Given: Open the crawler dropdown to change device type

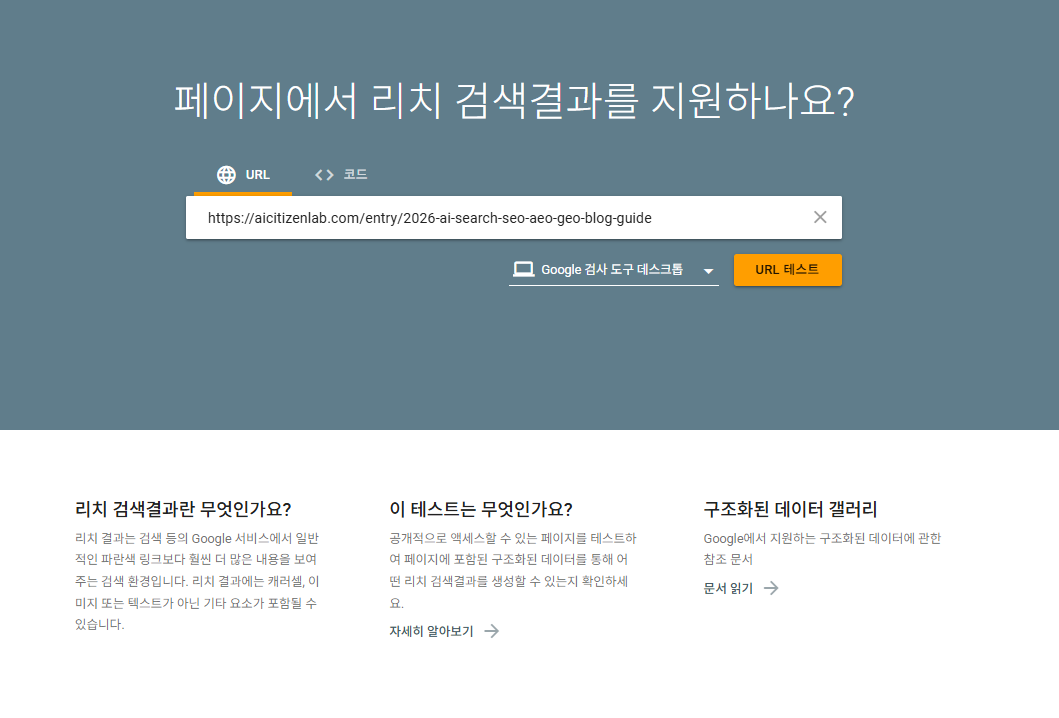Looking at the screenshot, I should coord(612,269).
